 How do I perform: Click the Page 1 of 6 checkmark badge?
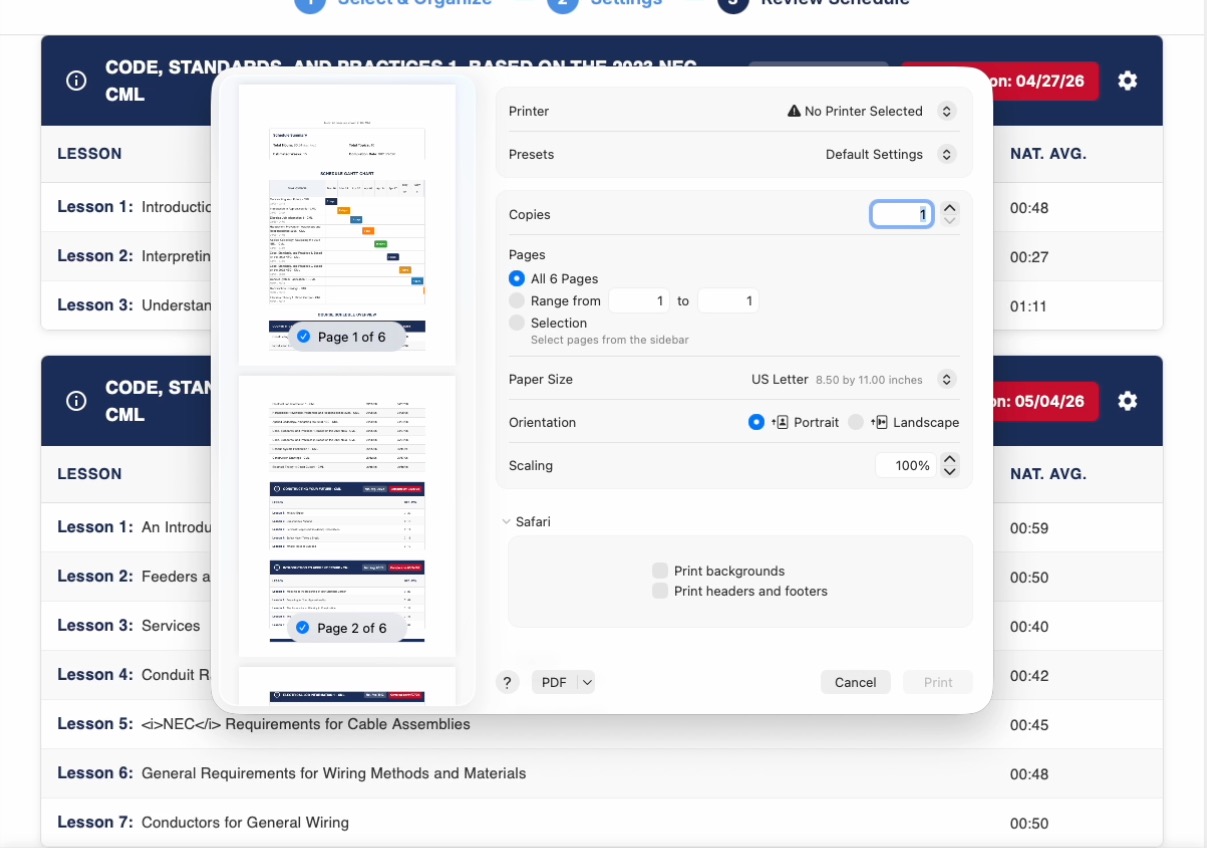tap(304, 337)
